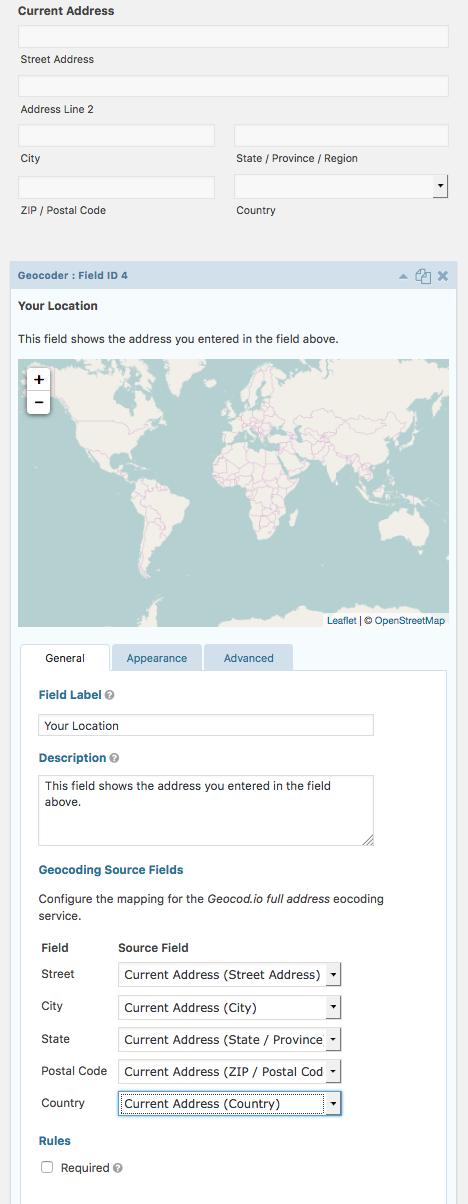Open the Country dropdown in Current Address
The image size is (468, 1204).
341,187
